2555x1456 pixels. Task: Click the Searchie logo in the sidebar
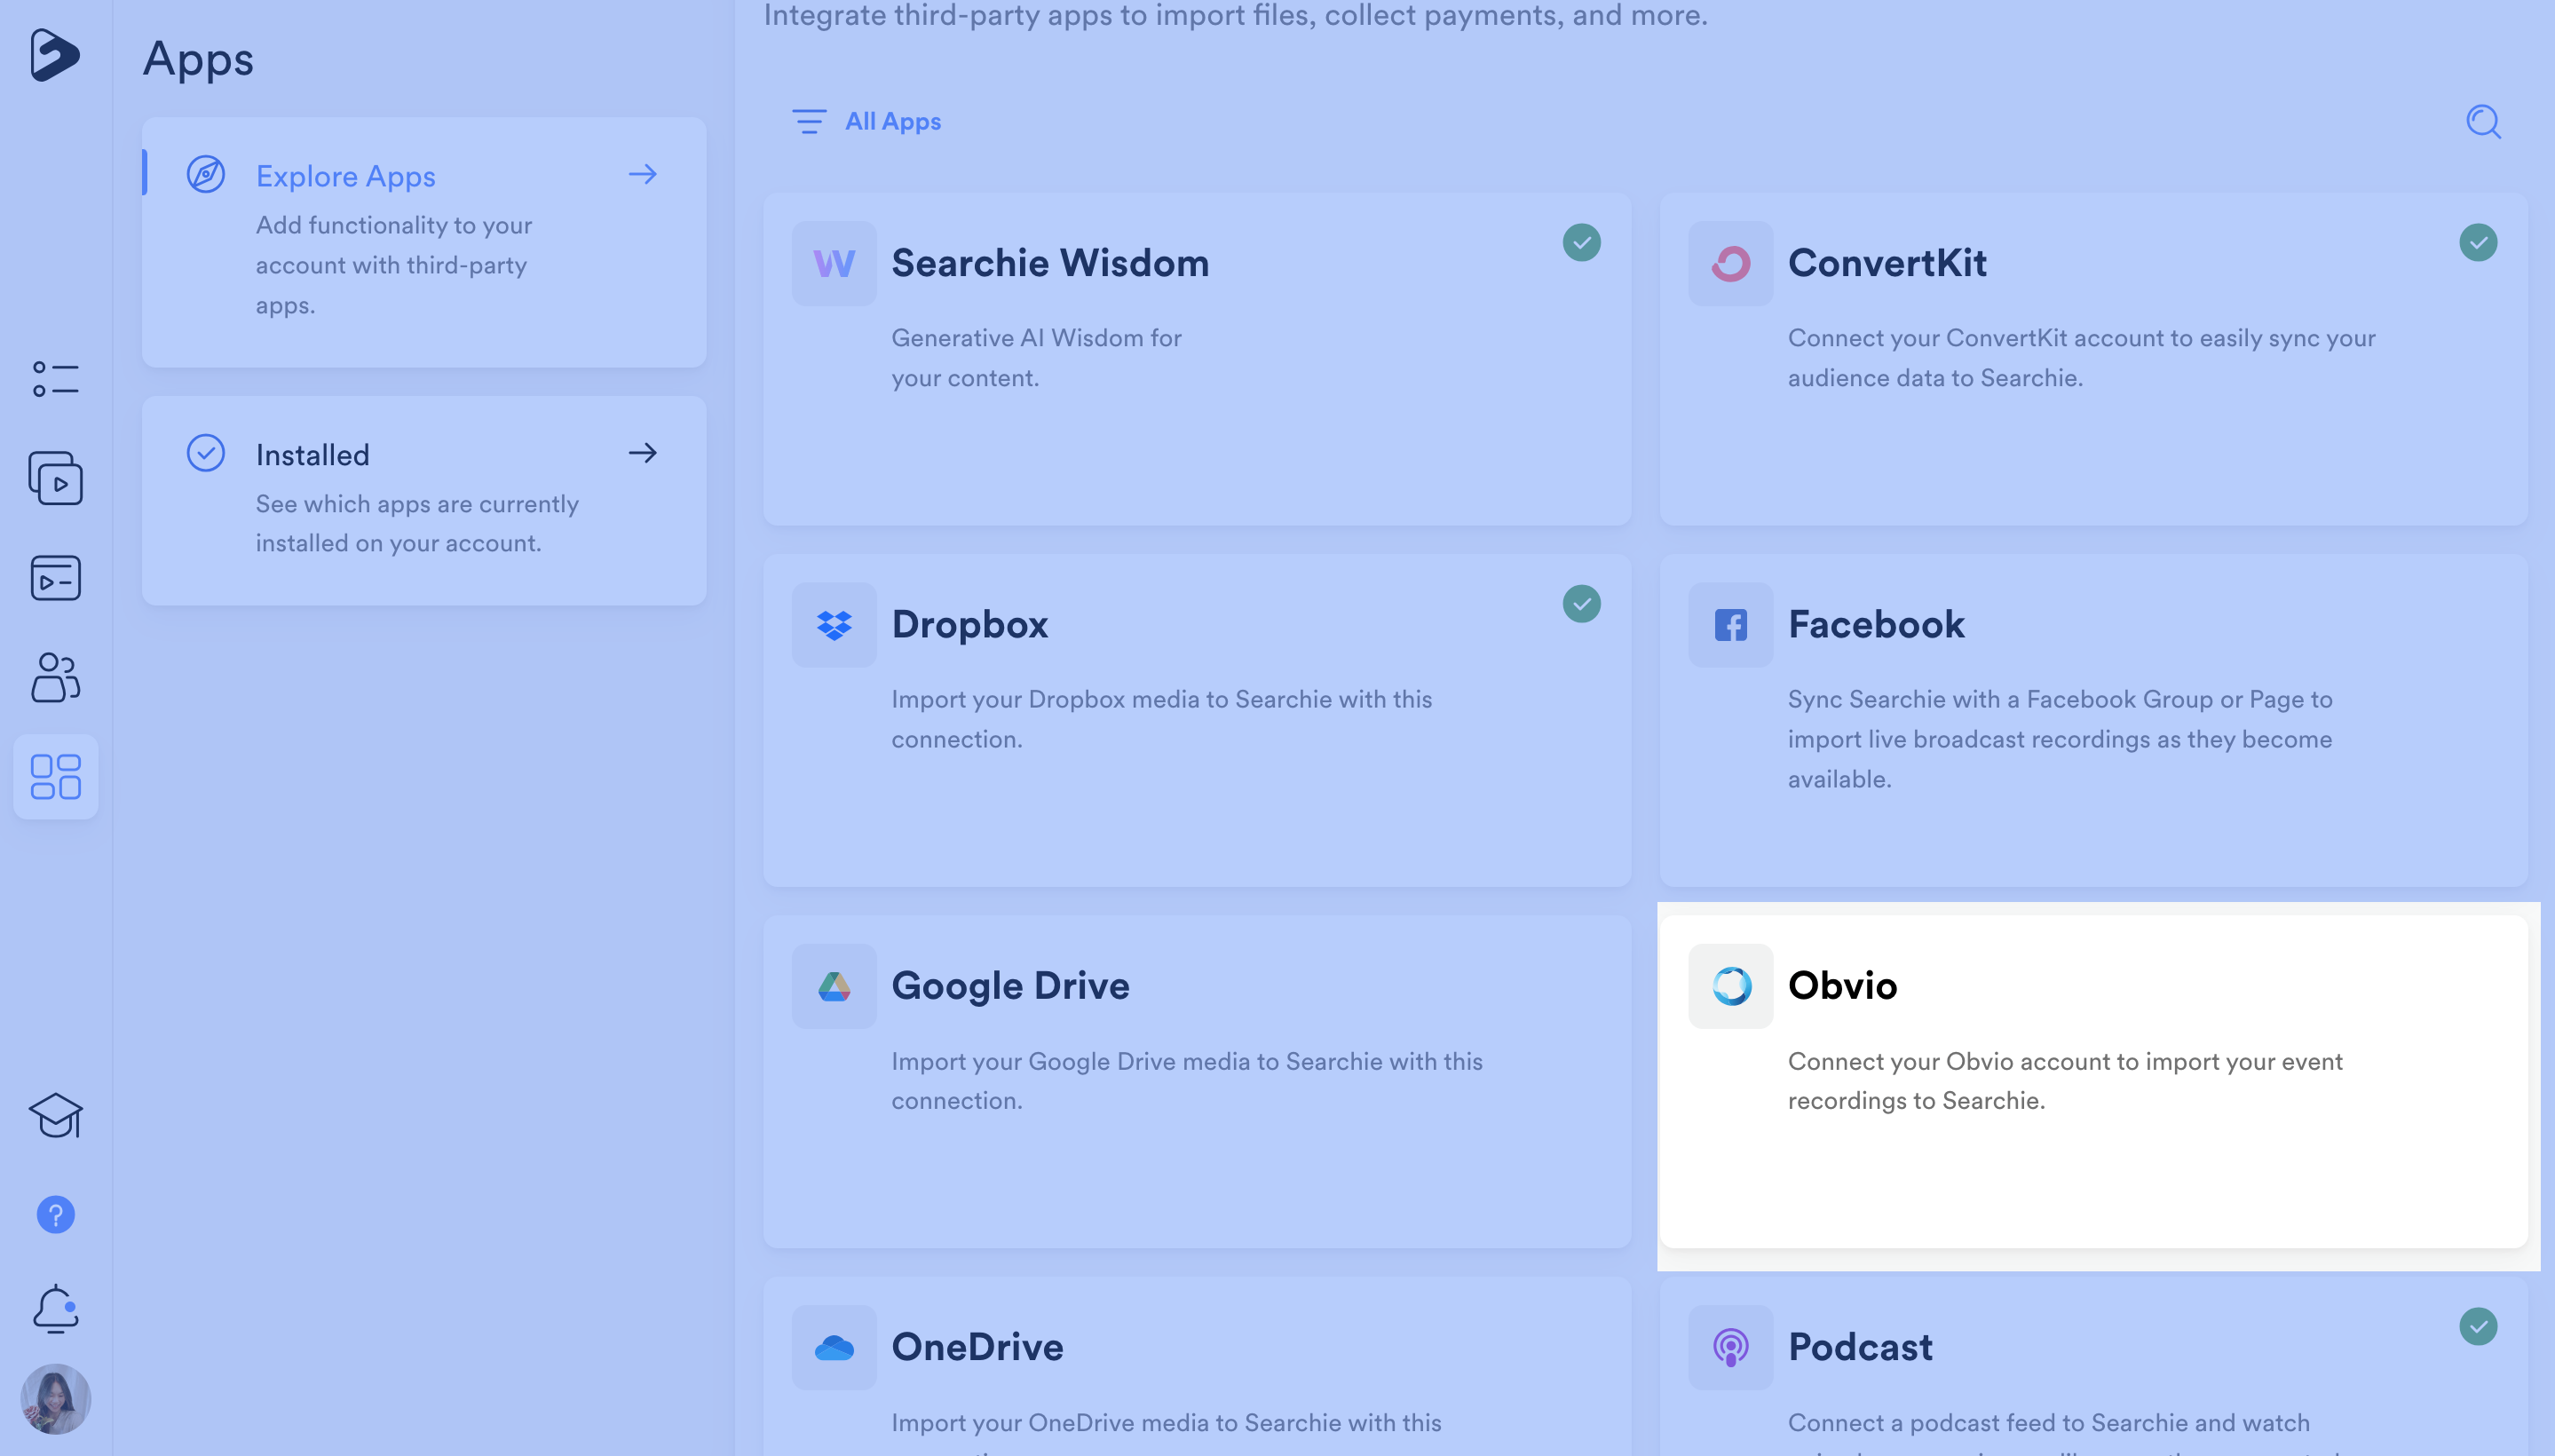(54, 54)
